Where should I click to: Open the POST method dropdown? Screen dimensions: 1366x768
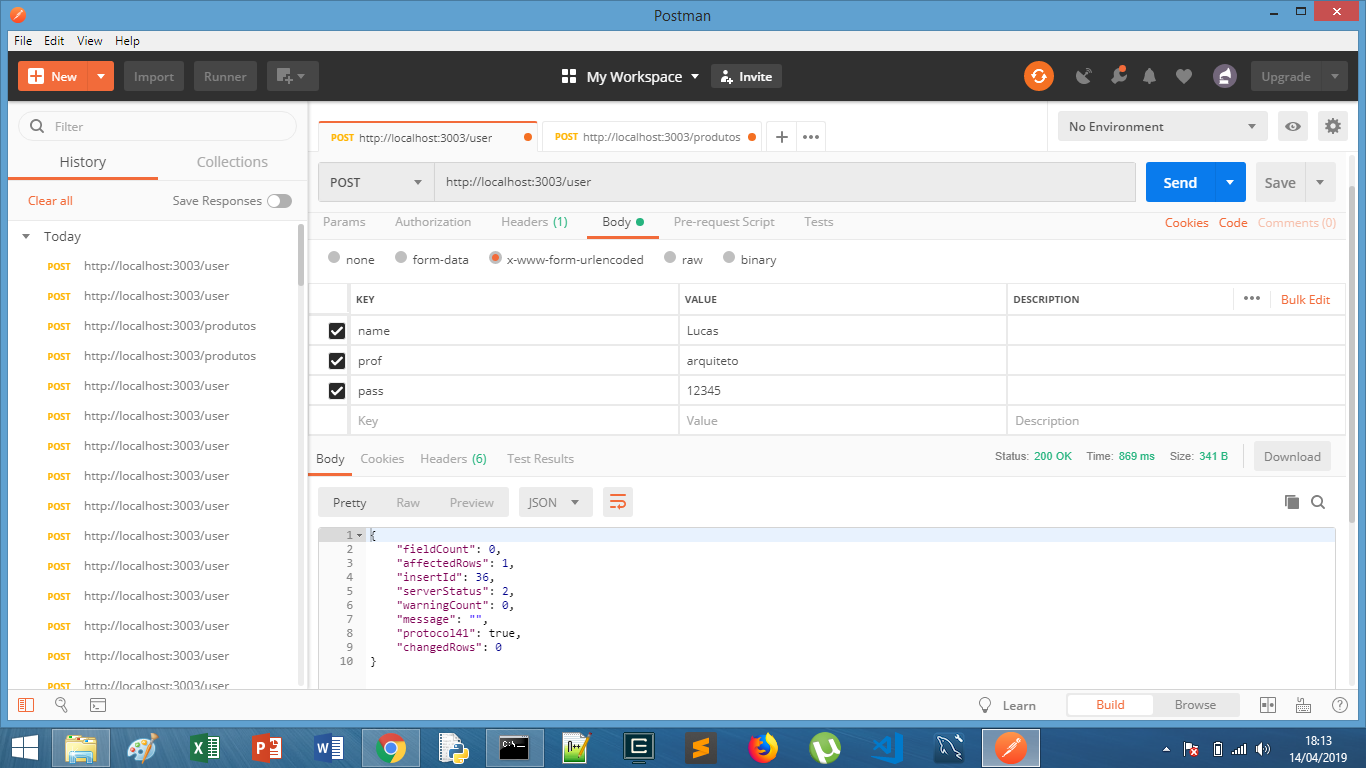pyautogui.click(x=376, y=182)
